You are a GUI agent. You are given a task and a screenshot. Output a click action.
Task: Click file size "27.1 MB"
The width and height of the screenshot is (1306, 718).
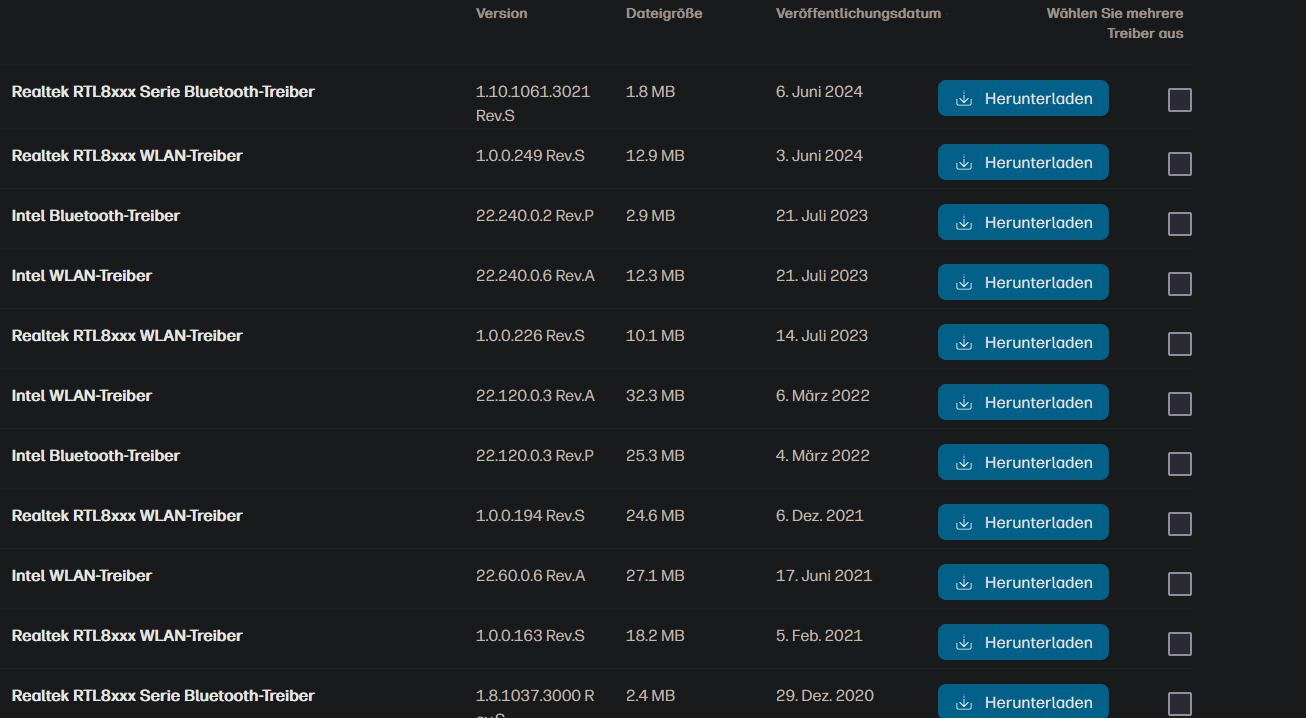(x=655, y=576)
